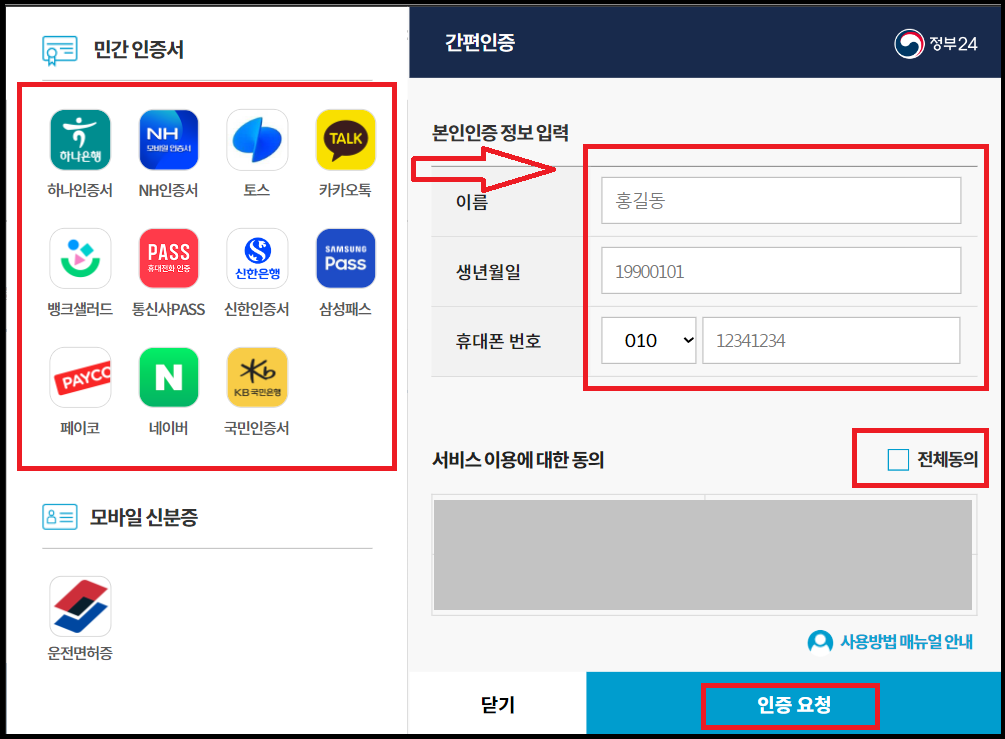Focus the 생년월일 birthdate field

click(781, 270)
